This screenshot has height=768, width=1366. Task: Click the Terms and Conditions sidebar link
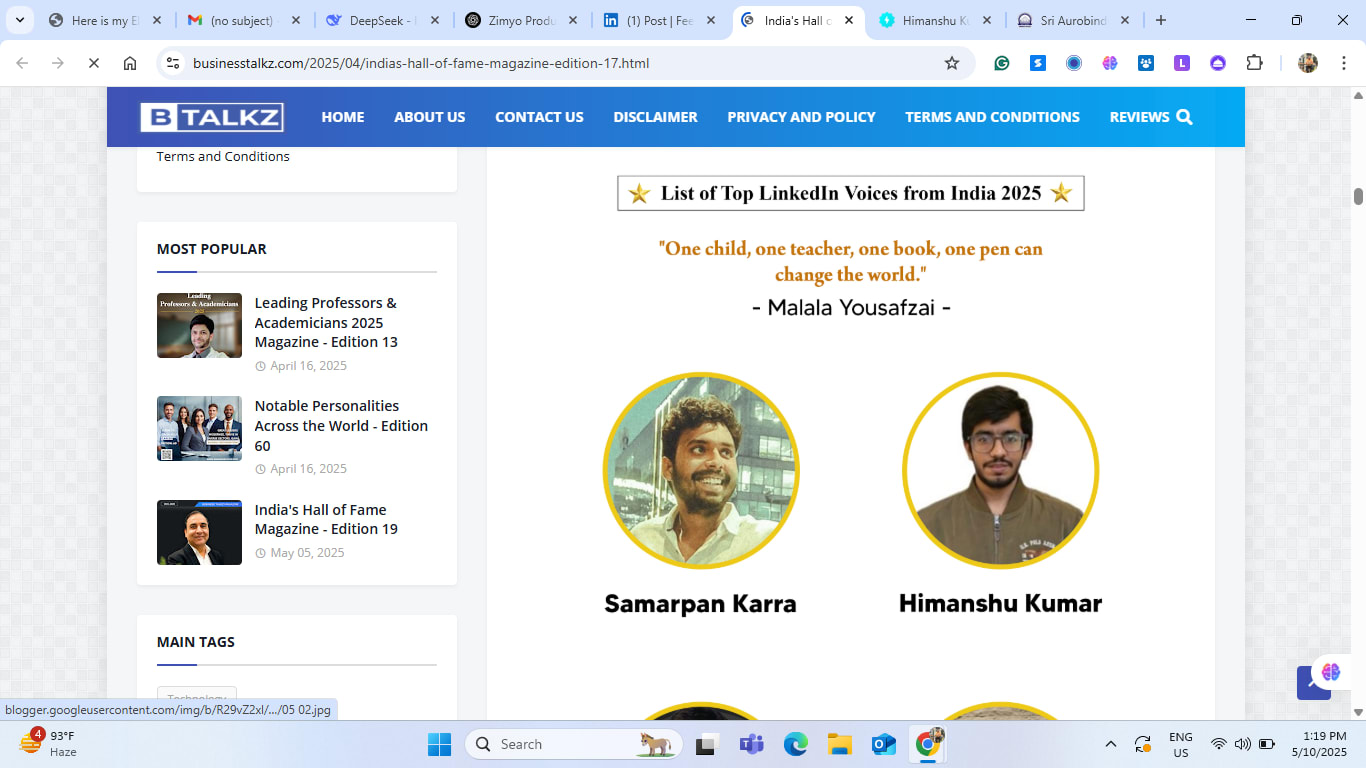point(223,156)
